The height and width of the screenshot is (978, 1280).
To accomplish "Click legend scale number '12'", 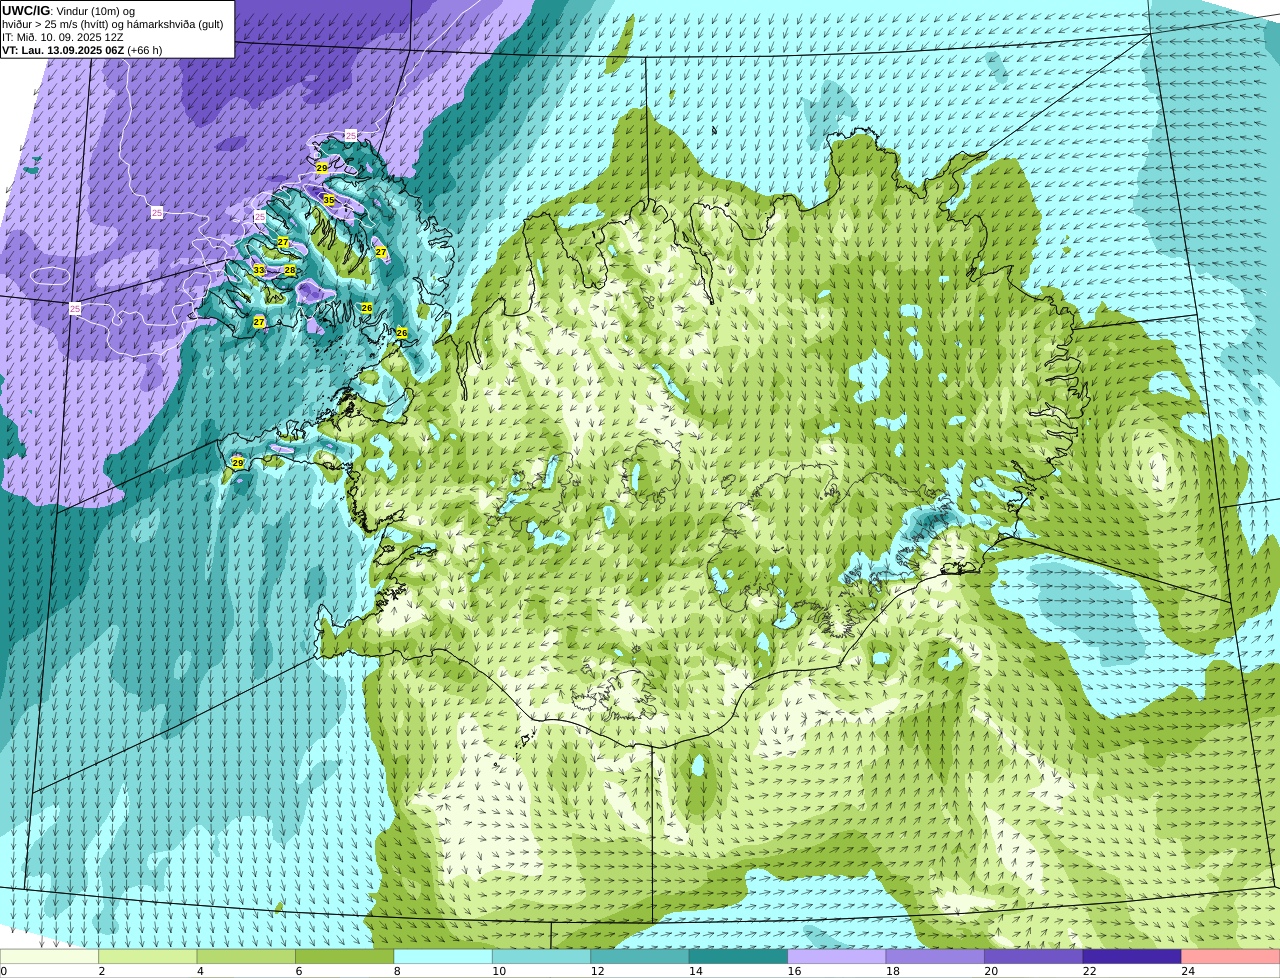I will (597, 971).
